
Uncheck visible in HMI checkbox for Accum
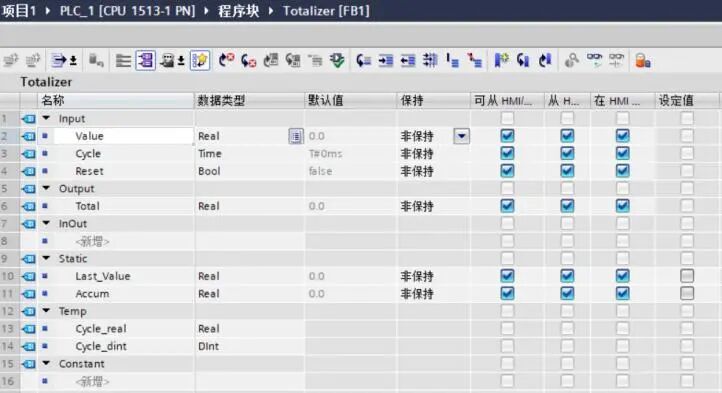point(622,293)
